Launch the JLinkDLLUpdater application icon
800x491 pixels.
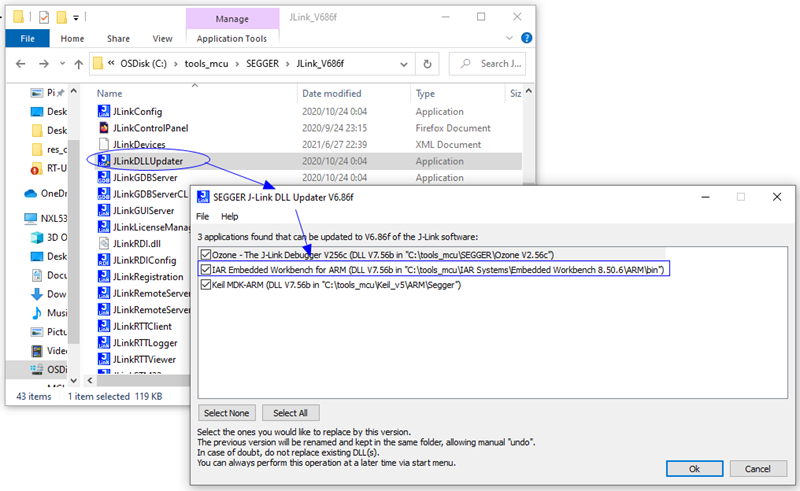click(104, 161)
